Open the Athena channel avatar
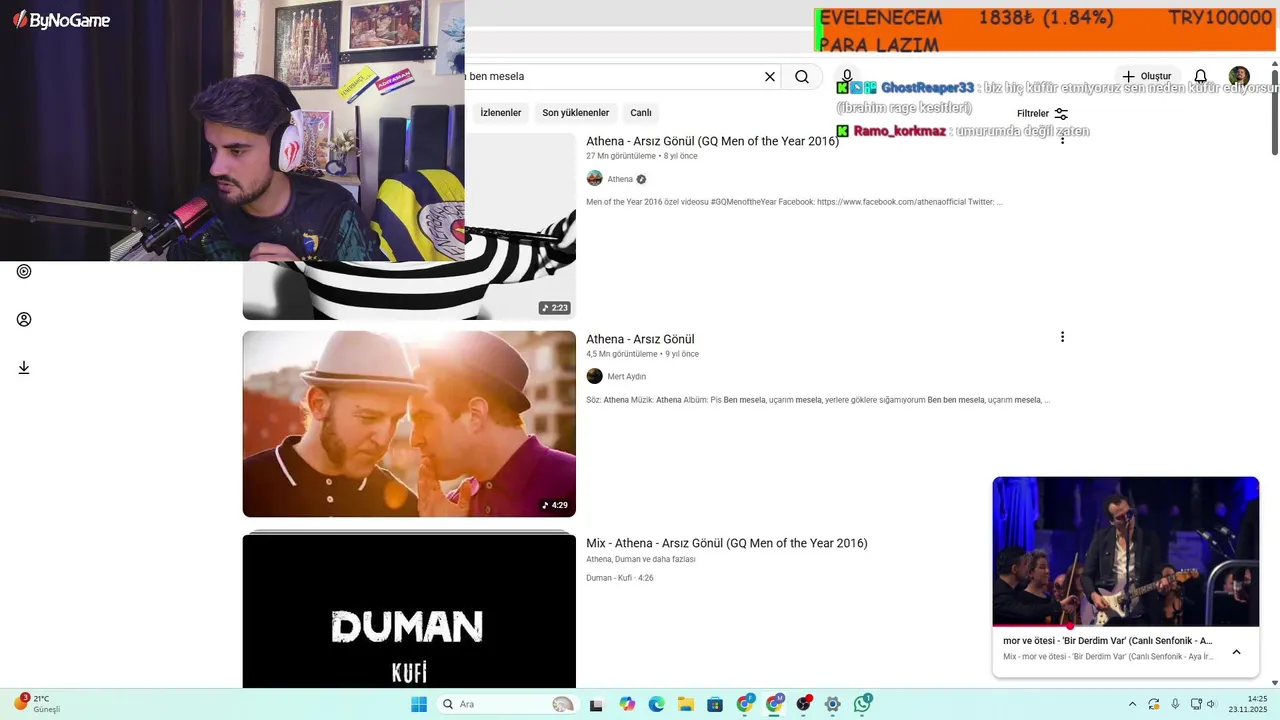Image resolution: width=1280 pixels, height=720 pixels. click(594, 179)
